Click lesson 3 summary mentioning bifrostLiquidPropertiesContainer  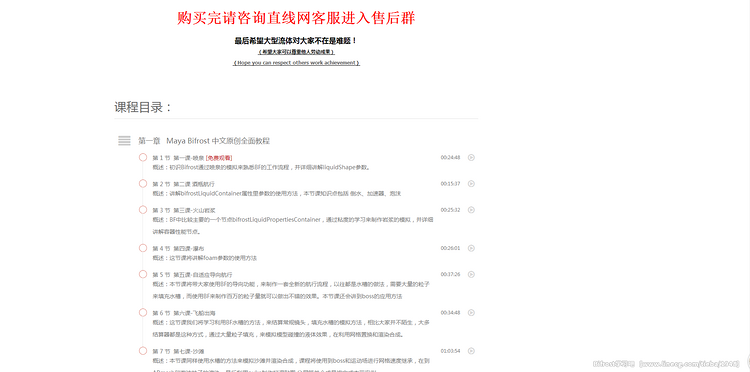[x=293, y=226]
